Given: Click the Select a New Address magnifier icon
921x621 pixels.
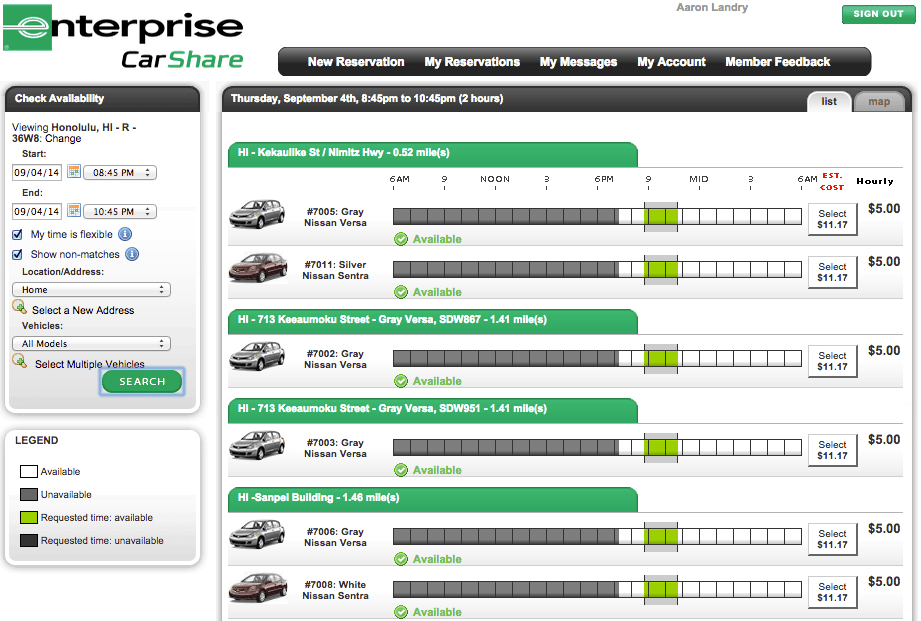Looking at the screenshot, I should point(18,306).
